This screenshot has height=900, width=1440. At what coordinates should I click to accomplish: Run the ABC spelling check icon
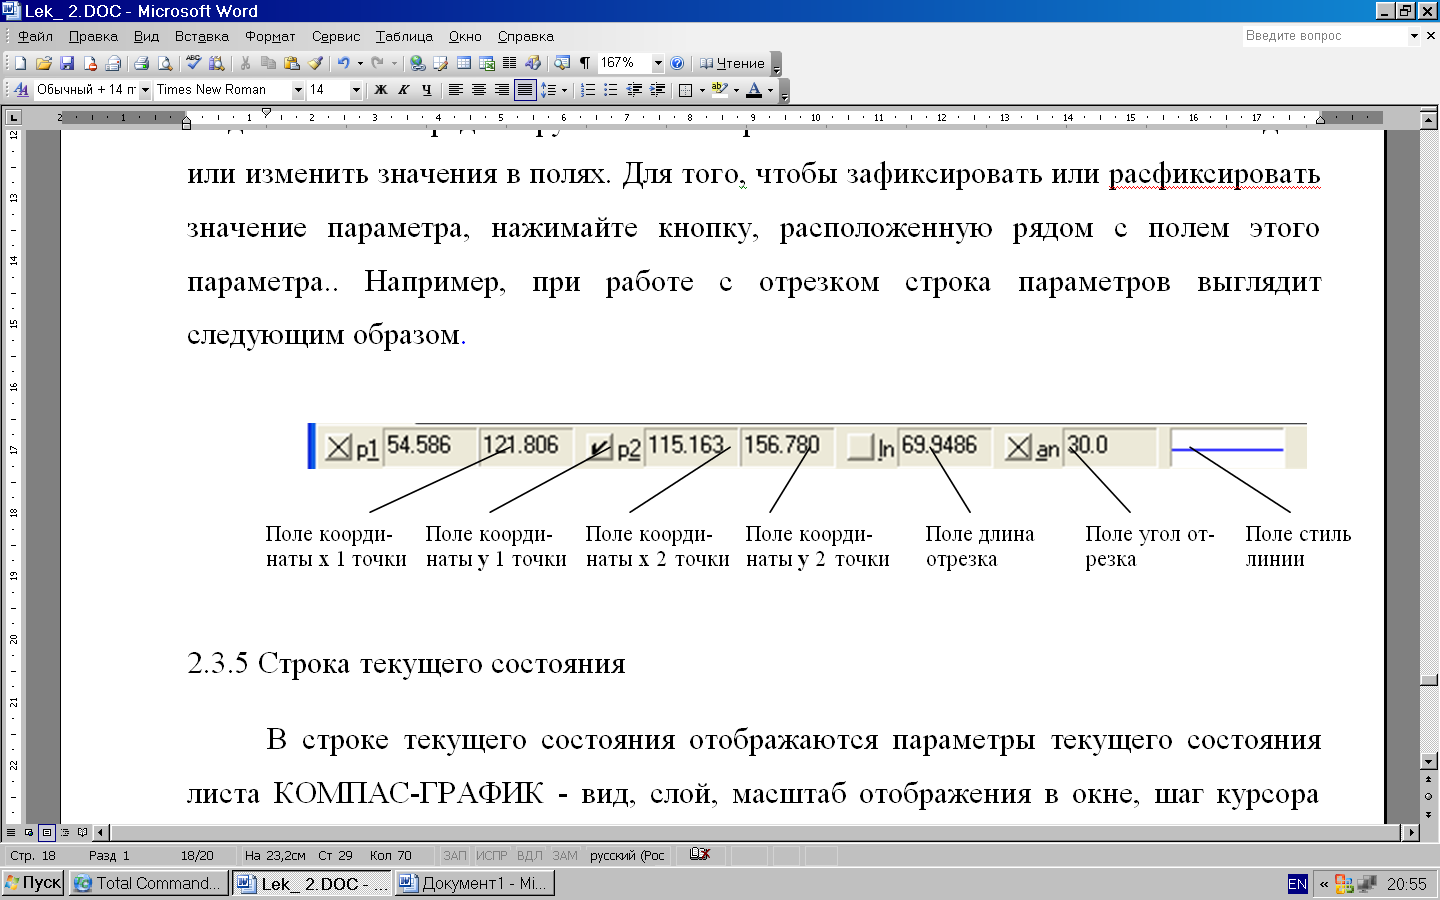tap(193, 63)
